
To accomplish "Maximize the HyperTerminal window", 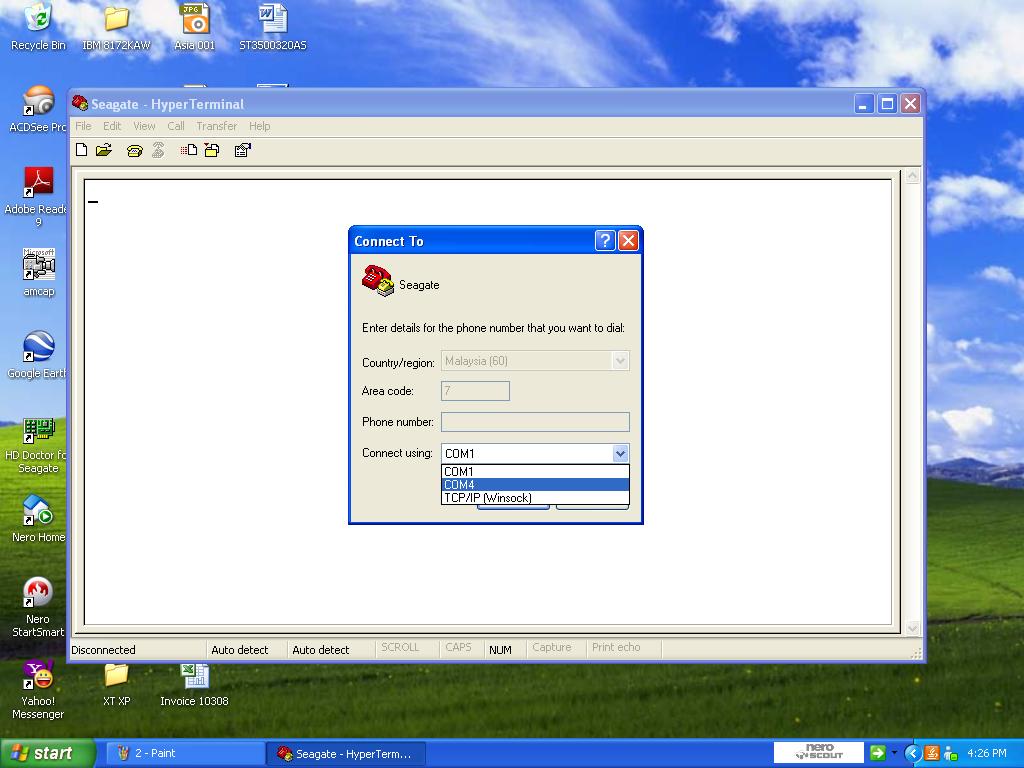I will coord(887,104).
